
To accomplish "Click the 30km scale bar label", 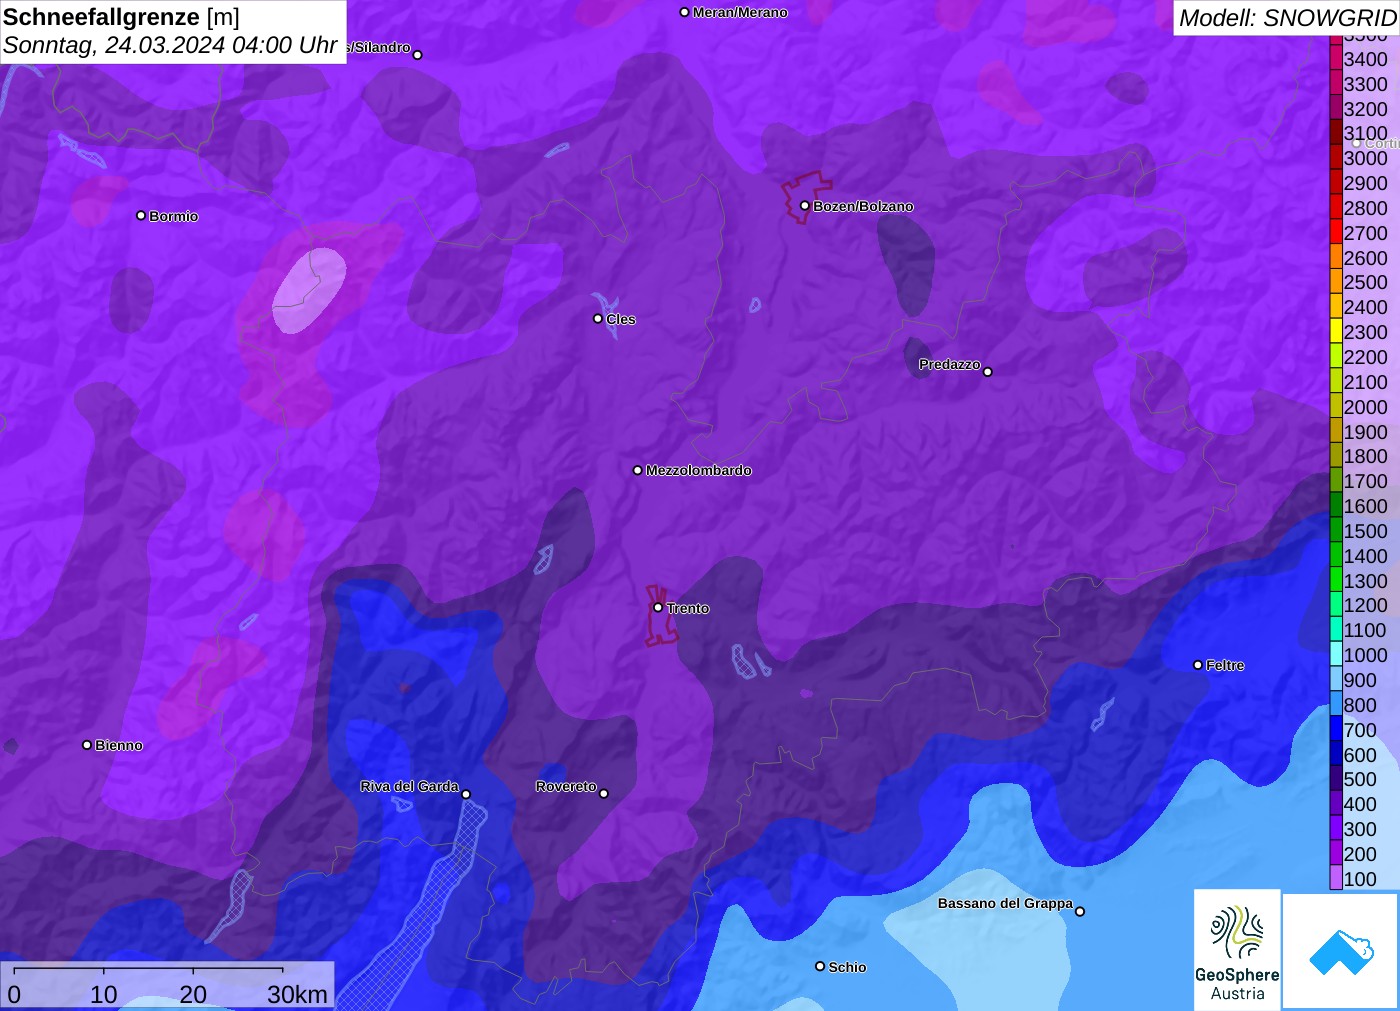I will 297,994.
